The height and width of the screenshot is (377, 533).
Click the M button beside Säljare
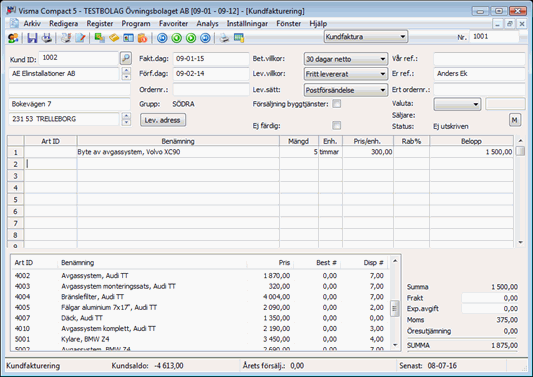point(515,120)
